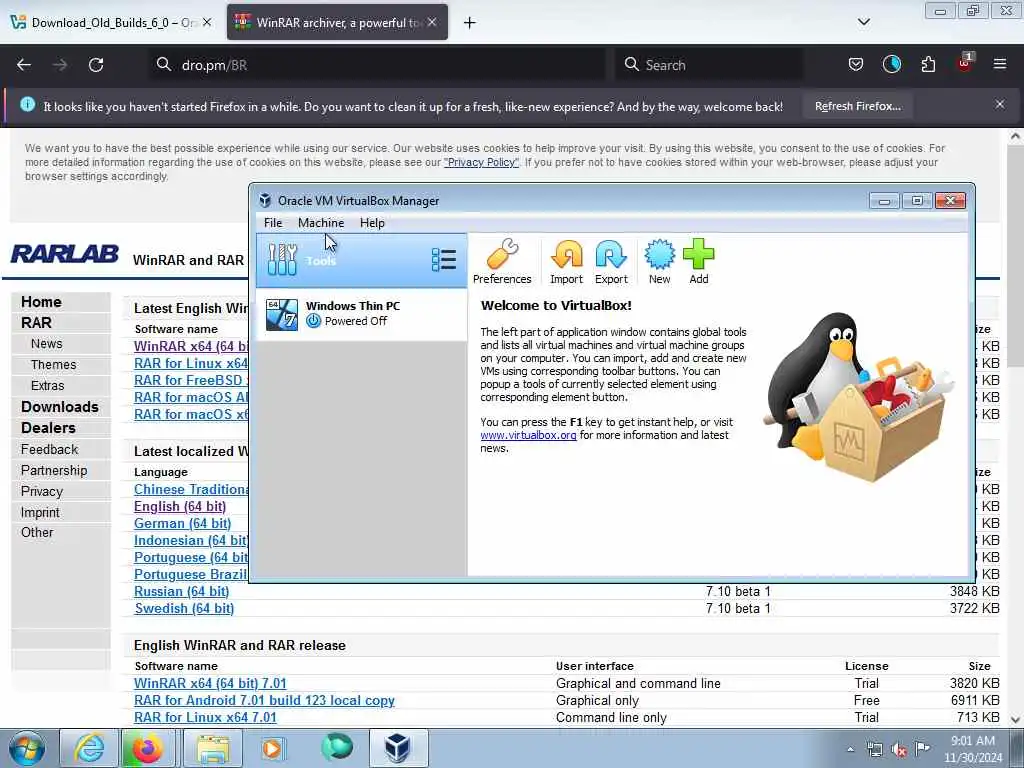Switch to VirtualBox taskbar icon
Viewport: 1024px width, 768px height.
pos(398,748)
